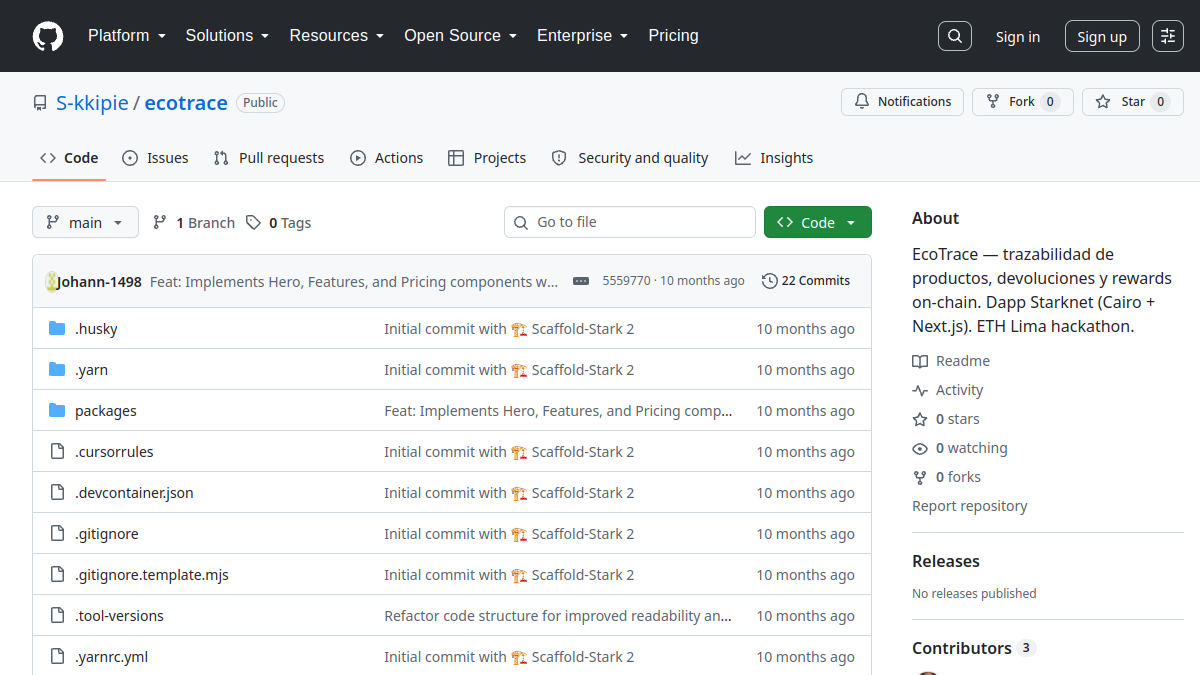This screenshot has width=1200, height=675.
Task: Click the Johann-1498 avatar
Action: [51, 282]
